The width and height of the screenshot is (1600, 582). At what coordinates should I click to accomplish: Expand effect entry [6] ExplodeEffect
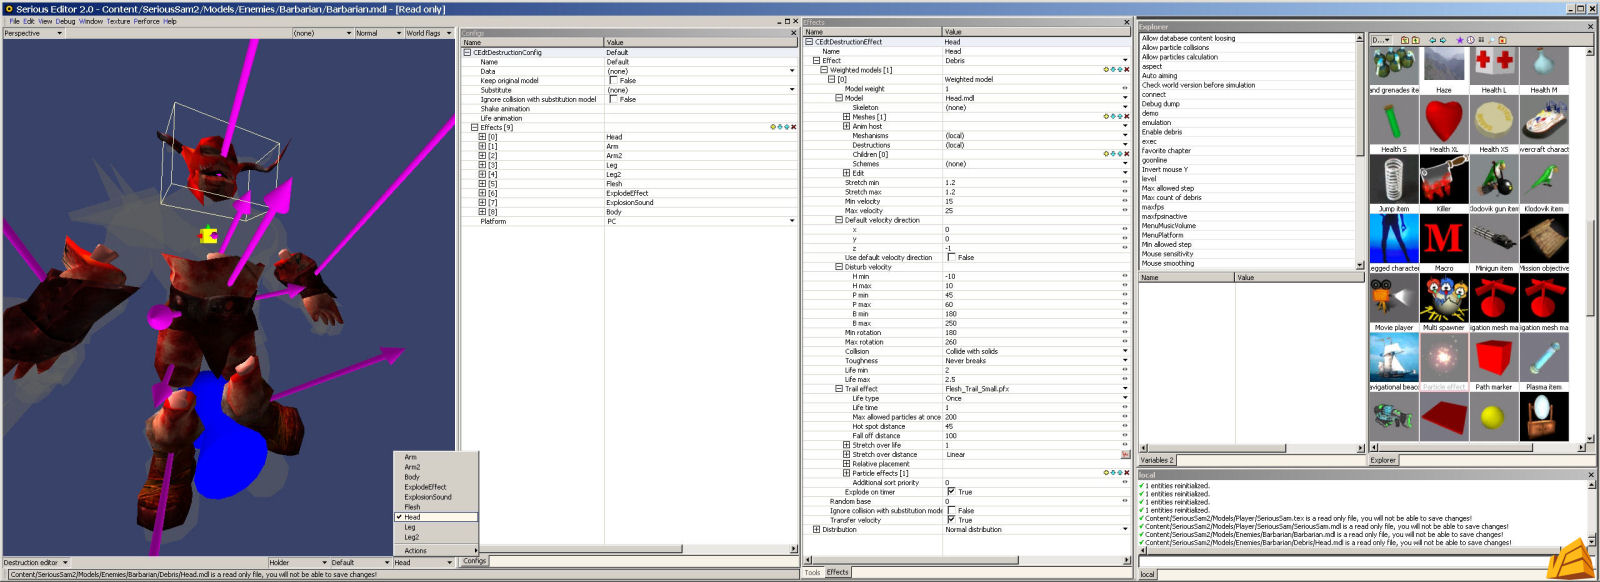[x=482, y=193]
